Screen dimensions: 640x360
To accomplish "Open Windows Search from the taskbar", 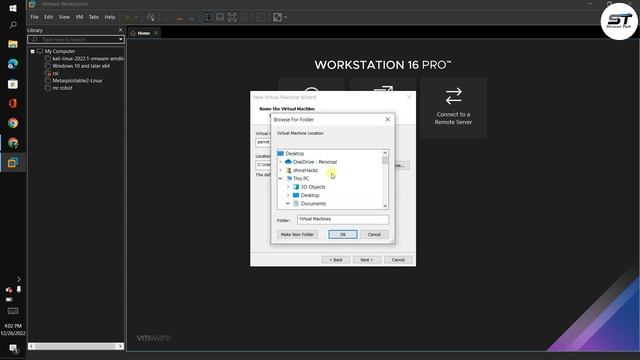I will (13, 25).
